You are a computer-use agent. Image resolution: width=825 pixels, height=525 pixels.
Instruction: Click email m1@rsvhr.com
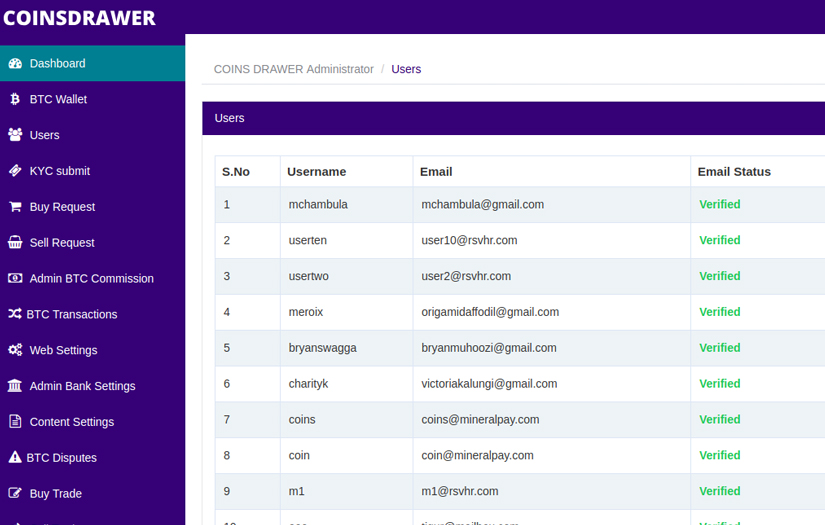coord(460,491)
